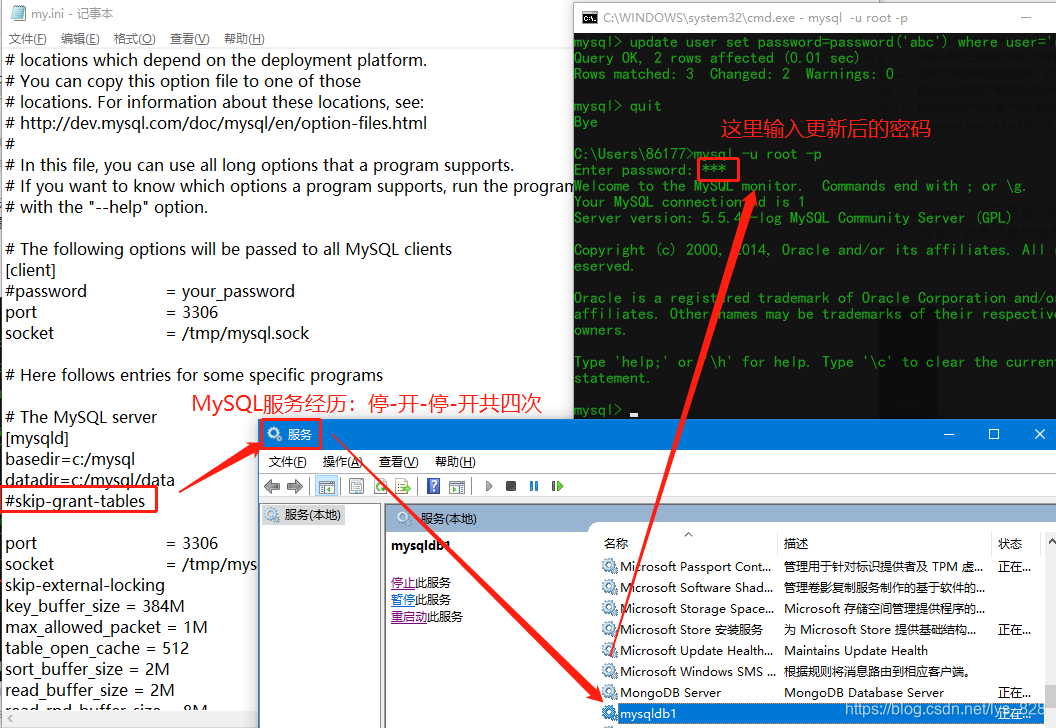
Task: Click gear icon beside Microsoft Passport Cont... service
Action: tap(609, 566)
